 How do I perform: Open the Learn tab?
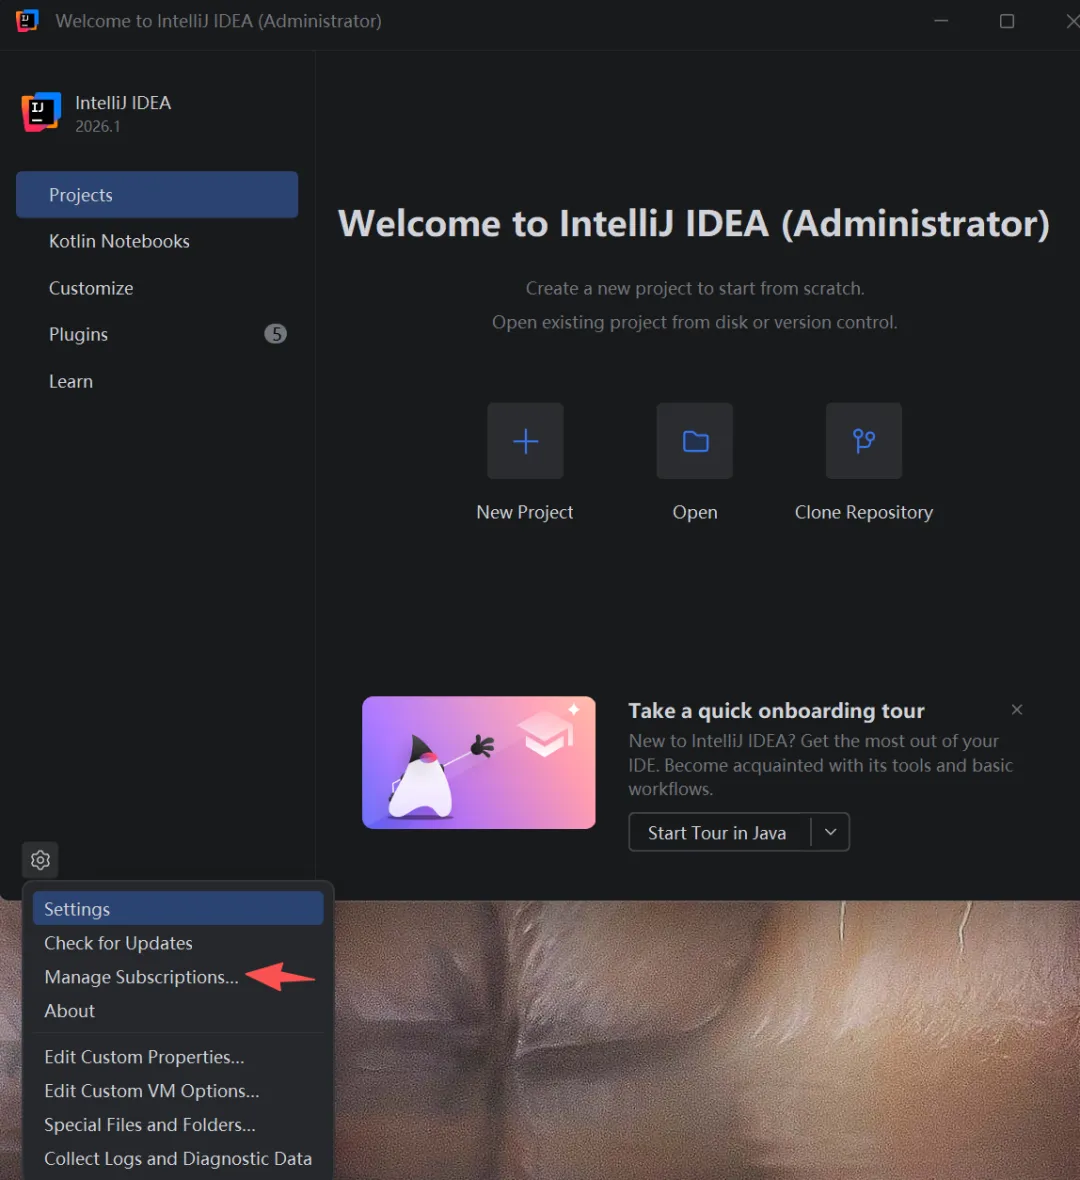157,382
